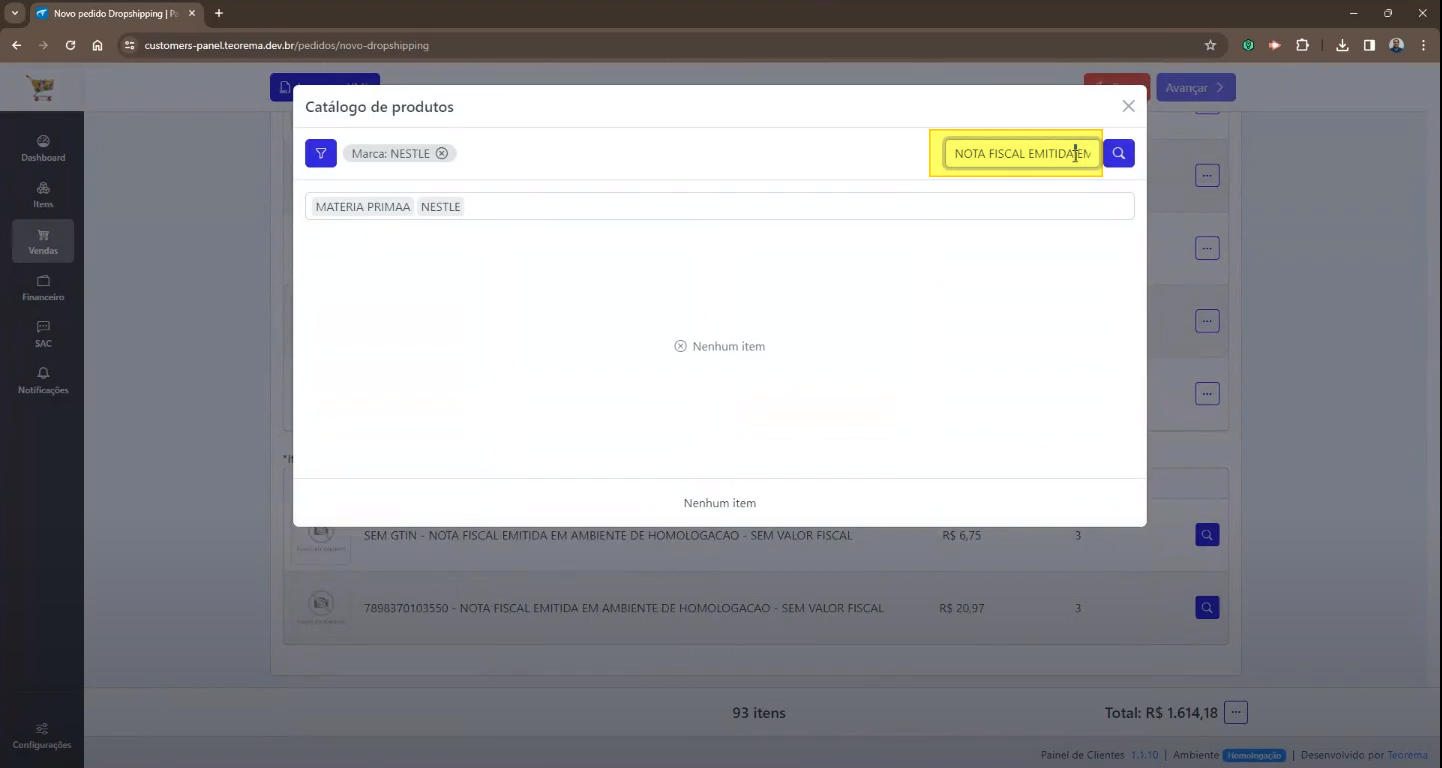
Task: Go to the browser home page
Action: 97,45
